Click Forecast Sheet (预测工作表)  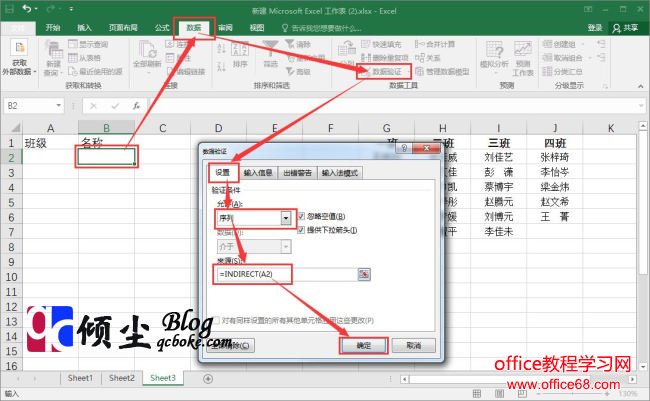[x=523, y=58]
